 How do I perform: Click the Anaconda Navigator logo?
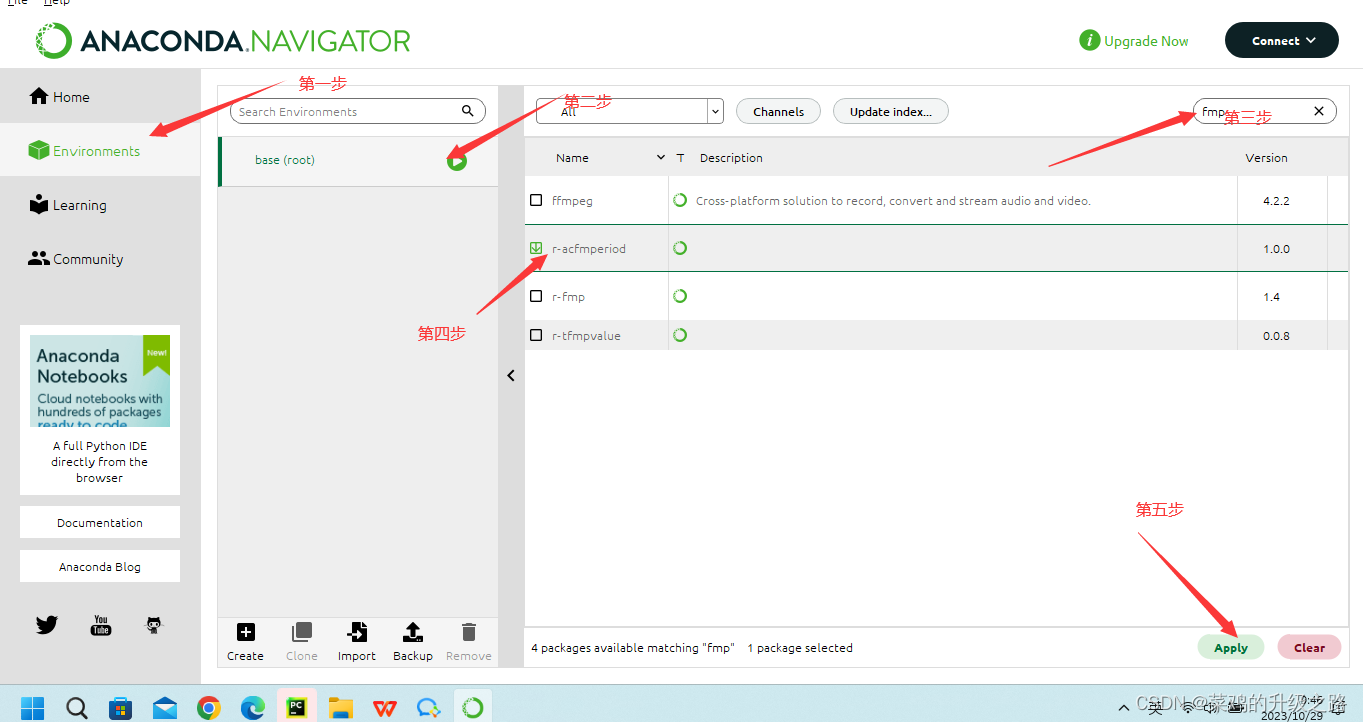pos(223,41)
